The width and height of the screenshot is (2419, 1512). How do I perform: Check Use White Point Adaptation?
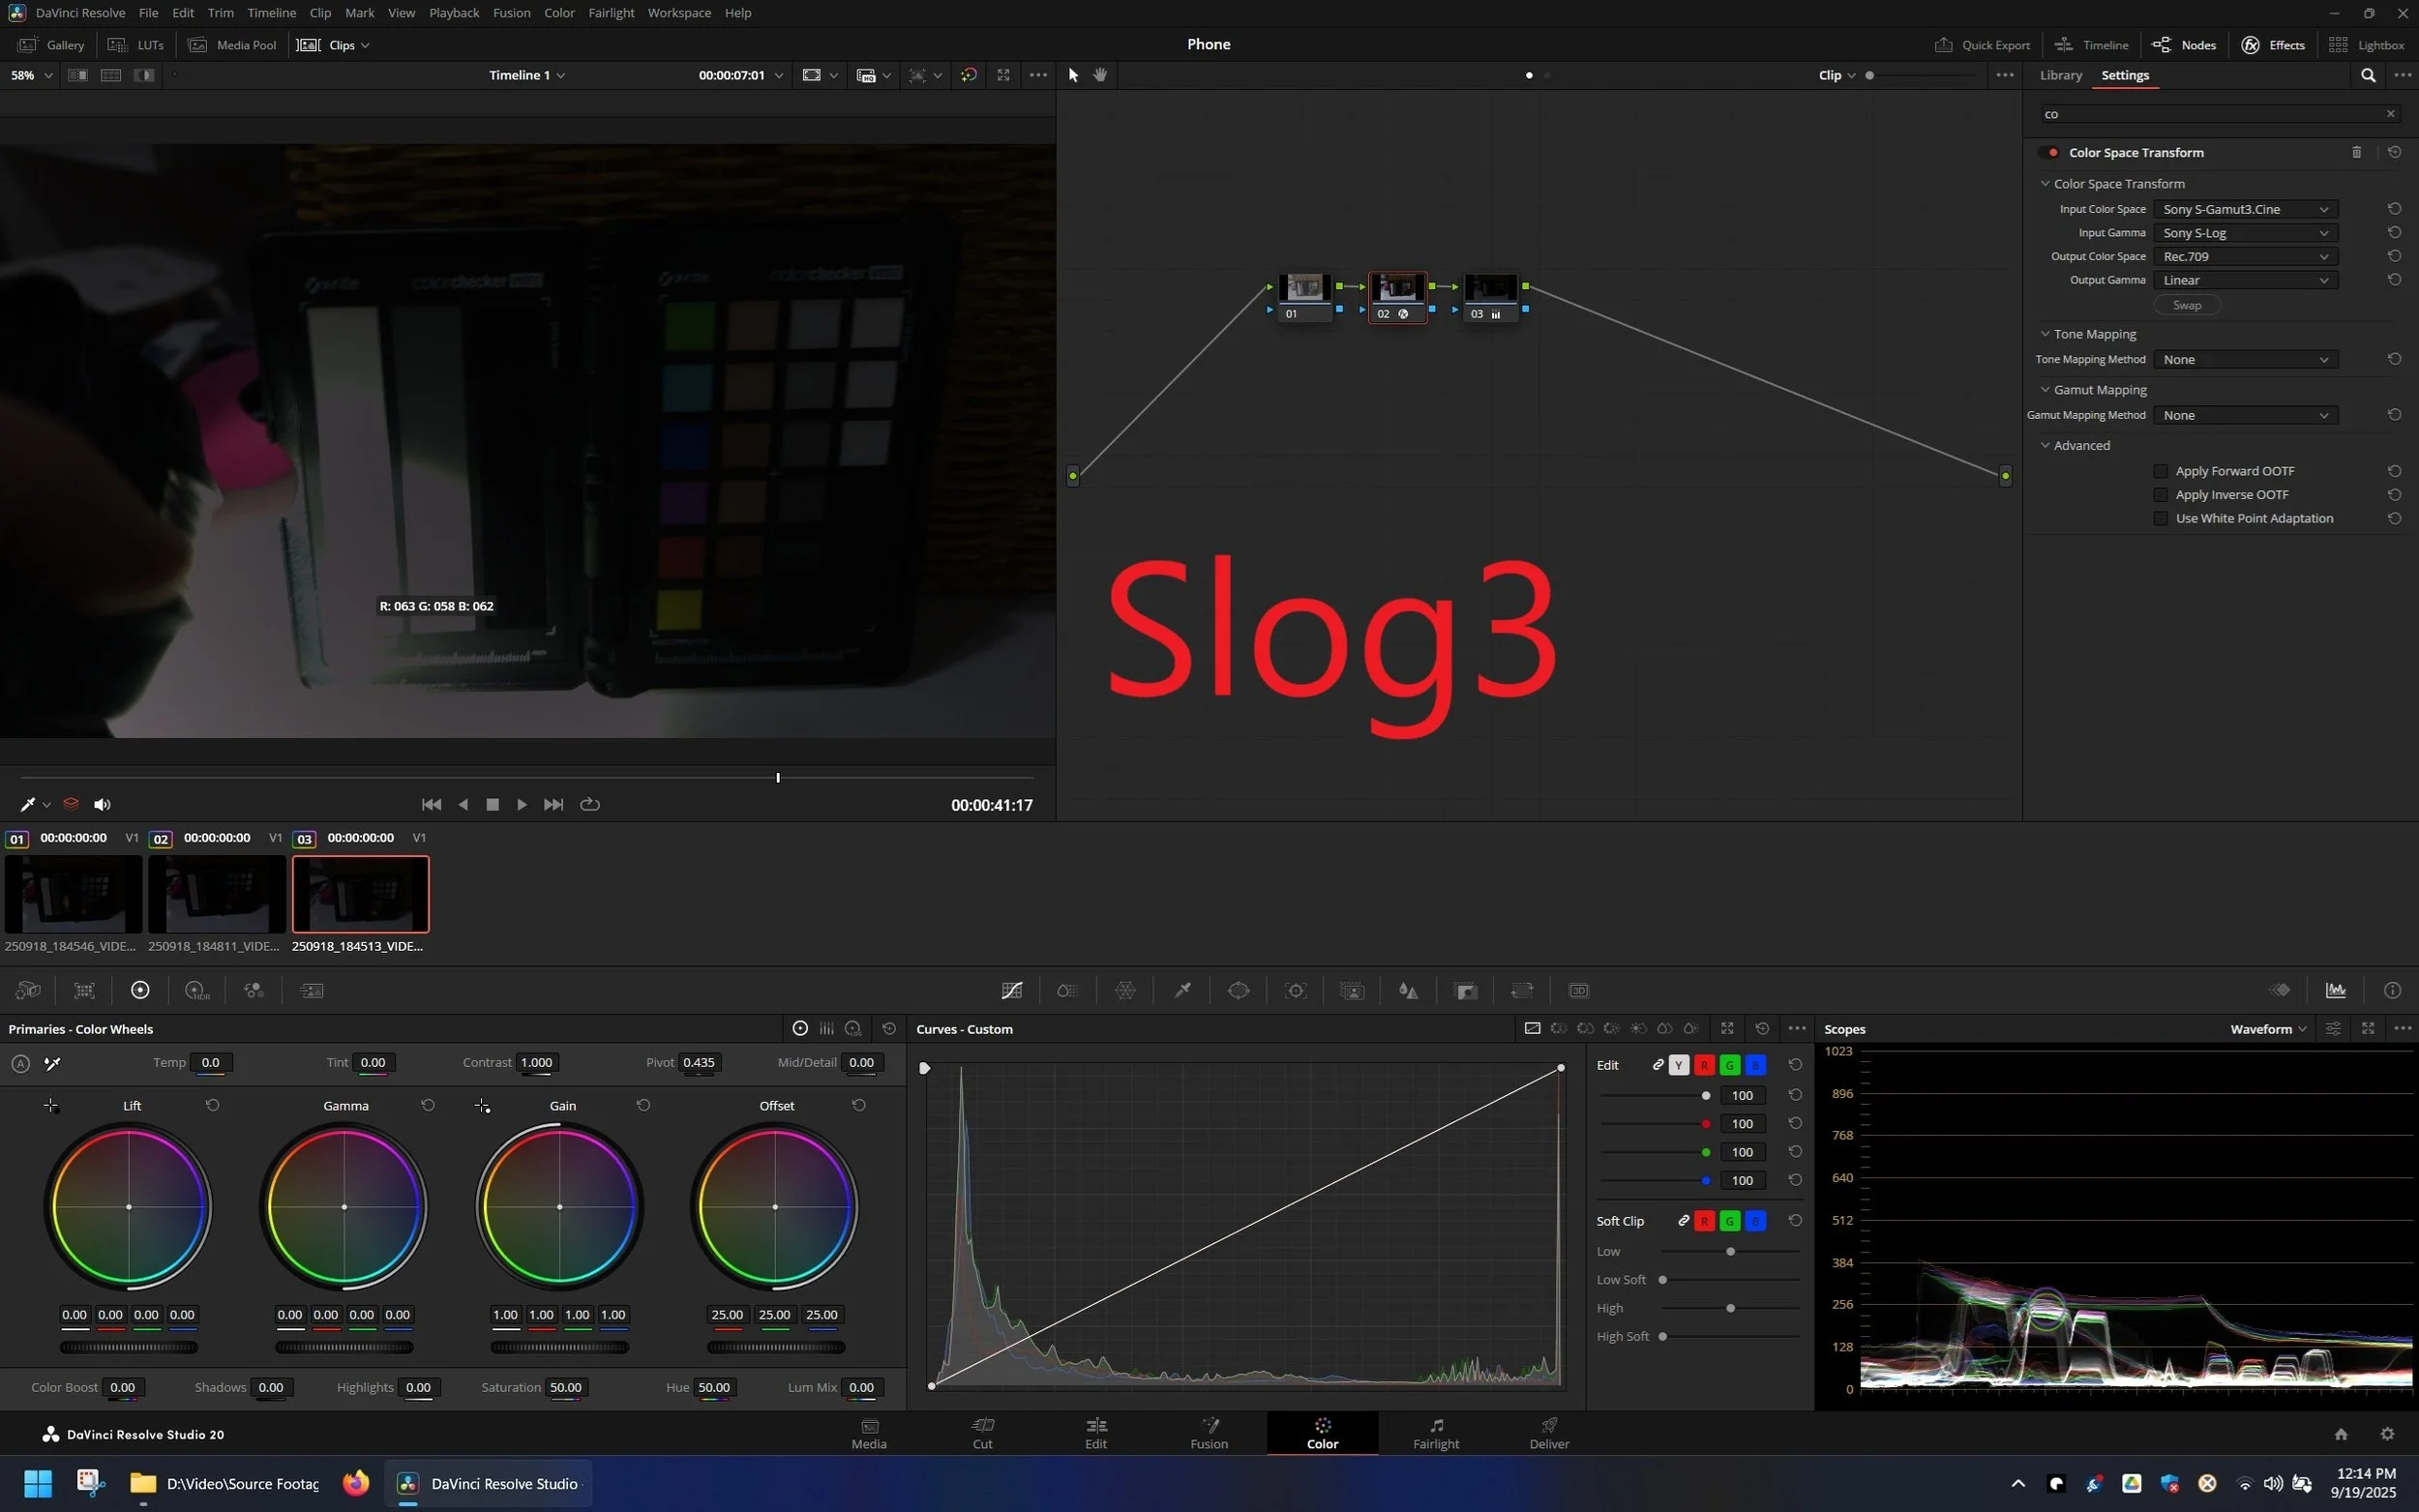pyautogui.click(x=2161, y=518)
